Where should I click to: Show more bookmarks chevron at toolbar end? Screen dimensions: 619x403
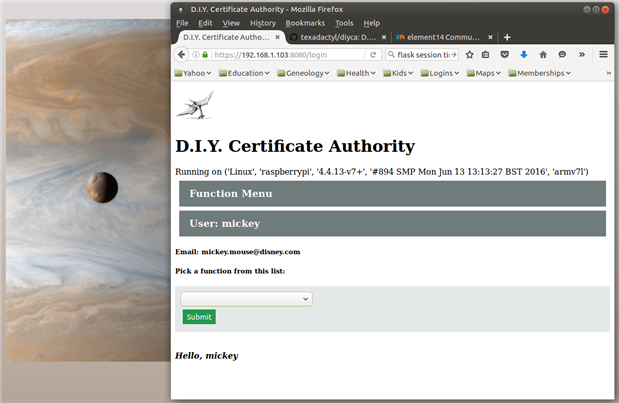pyautogui.click(x=608, y=73)
